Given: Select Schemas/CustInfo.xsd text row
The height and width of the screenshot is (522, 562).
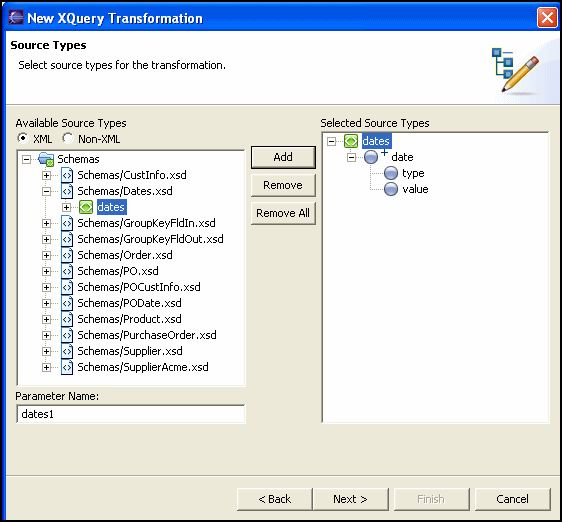Looking at the screenshot, I should pyautogui.click(x=132, y=175).
